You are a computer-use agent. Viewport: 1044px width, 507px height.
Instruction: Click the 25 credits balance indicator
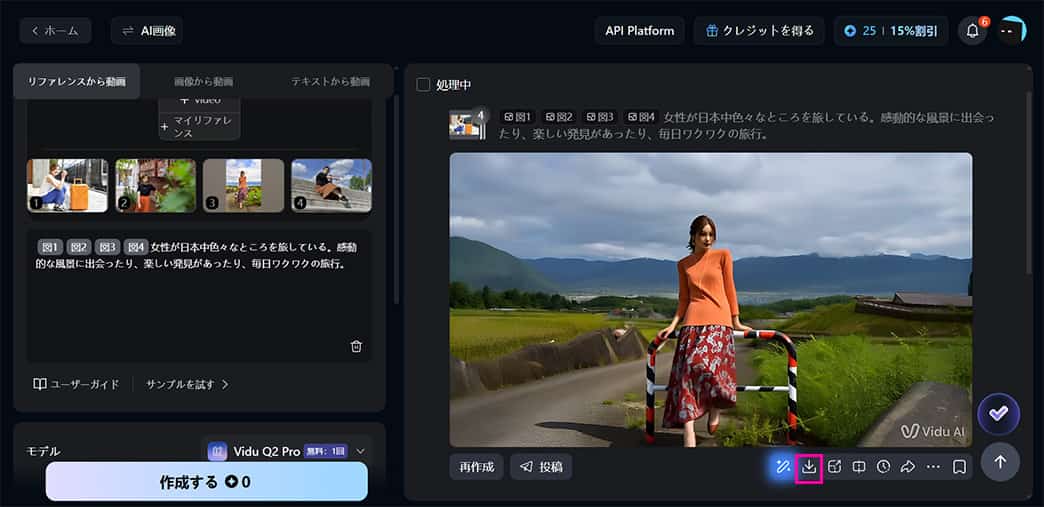[x=860, y=31]
